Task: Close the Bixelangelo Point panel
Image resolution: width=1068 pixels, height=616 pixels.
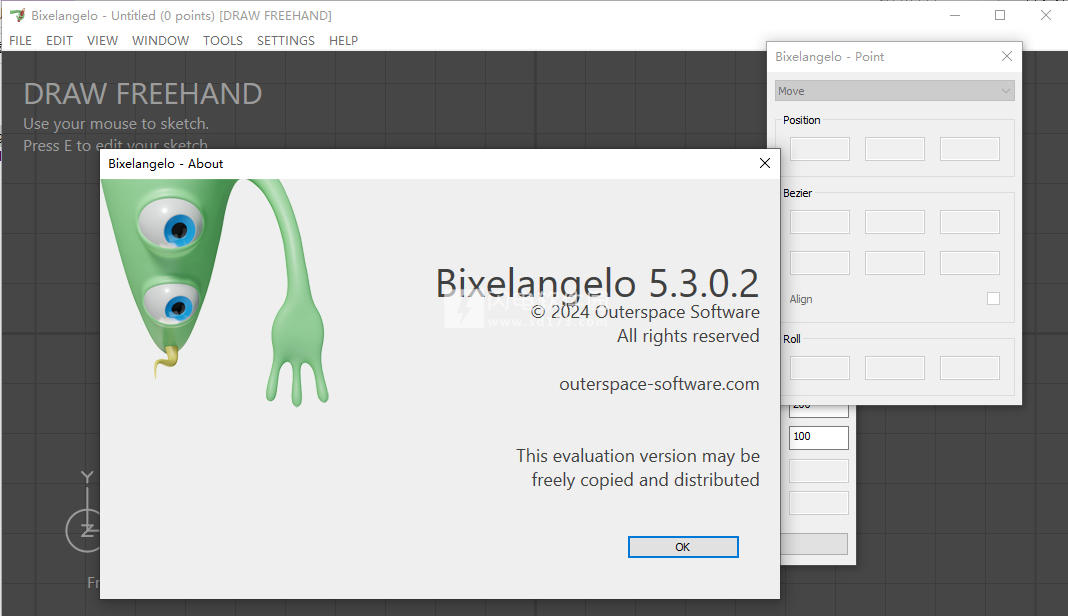Action: (1007, 57)
